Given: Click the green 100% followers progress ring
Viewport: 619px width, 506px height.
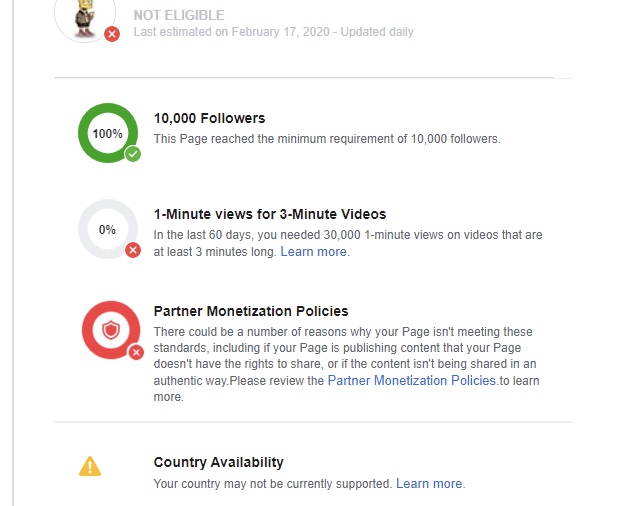Looking at the screenshot, I should 108,133.
